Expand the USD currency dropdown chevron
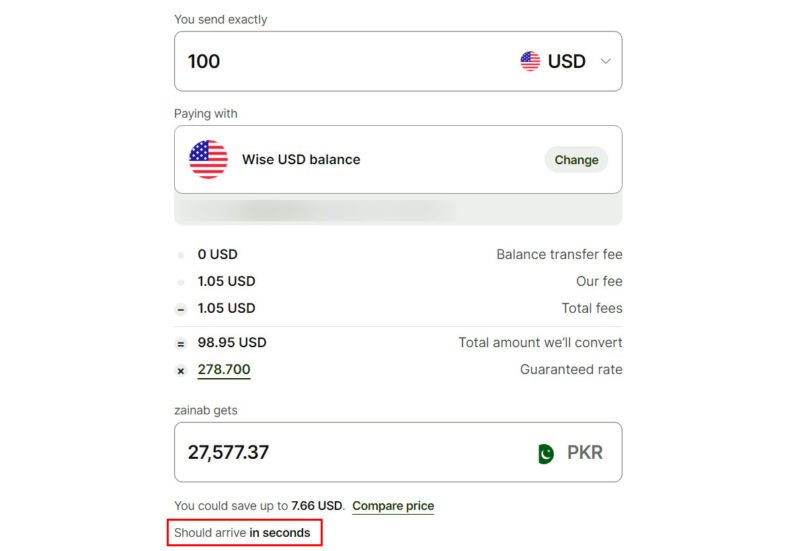The image size is (800, 551). coord(605,61)
